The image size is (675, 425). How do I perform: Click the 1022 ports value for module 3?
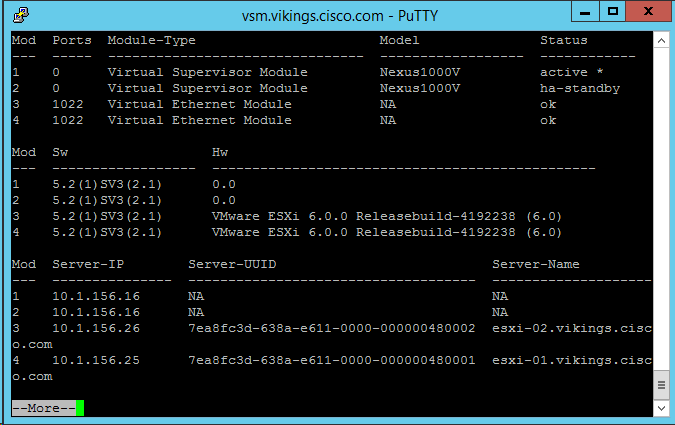[68, 104]
